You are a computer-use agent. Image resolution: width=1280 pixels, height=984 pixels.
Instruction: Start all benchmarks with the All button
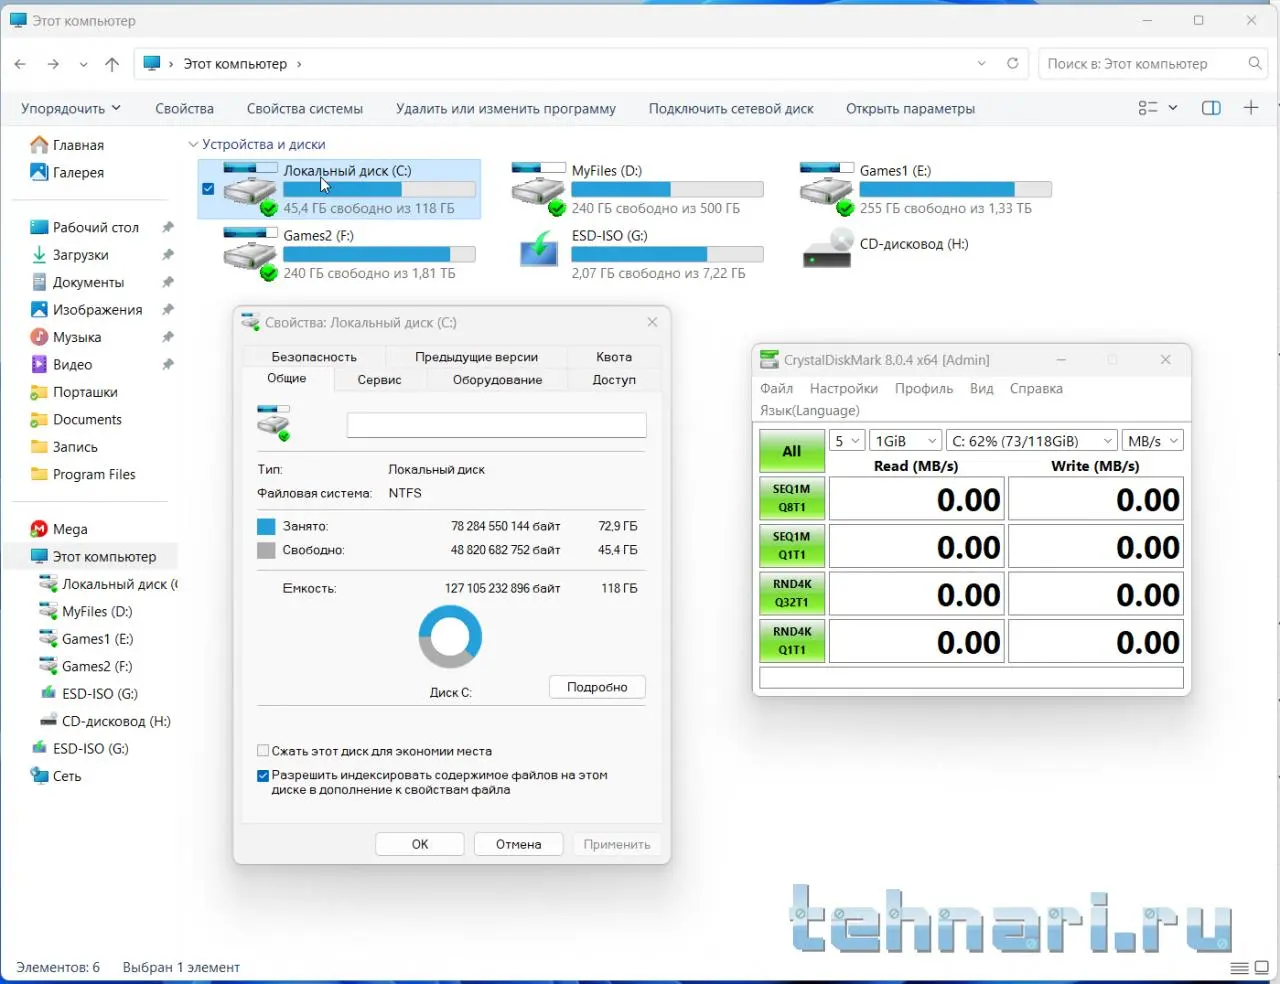(792, 451)
